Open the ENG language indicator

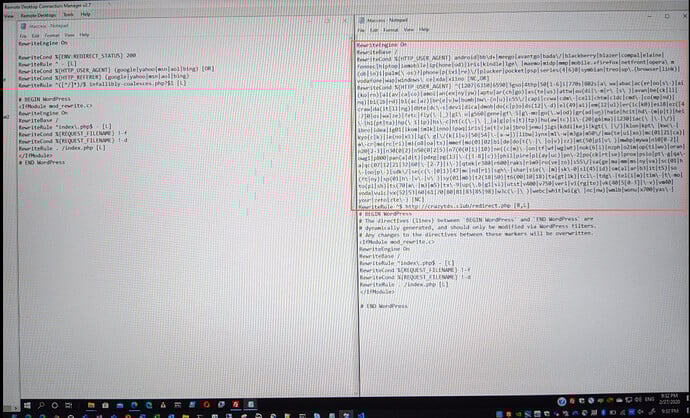coord(650,400)
